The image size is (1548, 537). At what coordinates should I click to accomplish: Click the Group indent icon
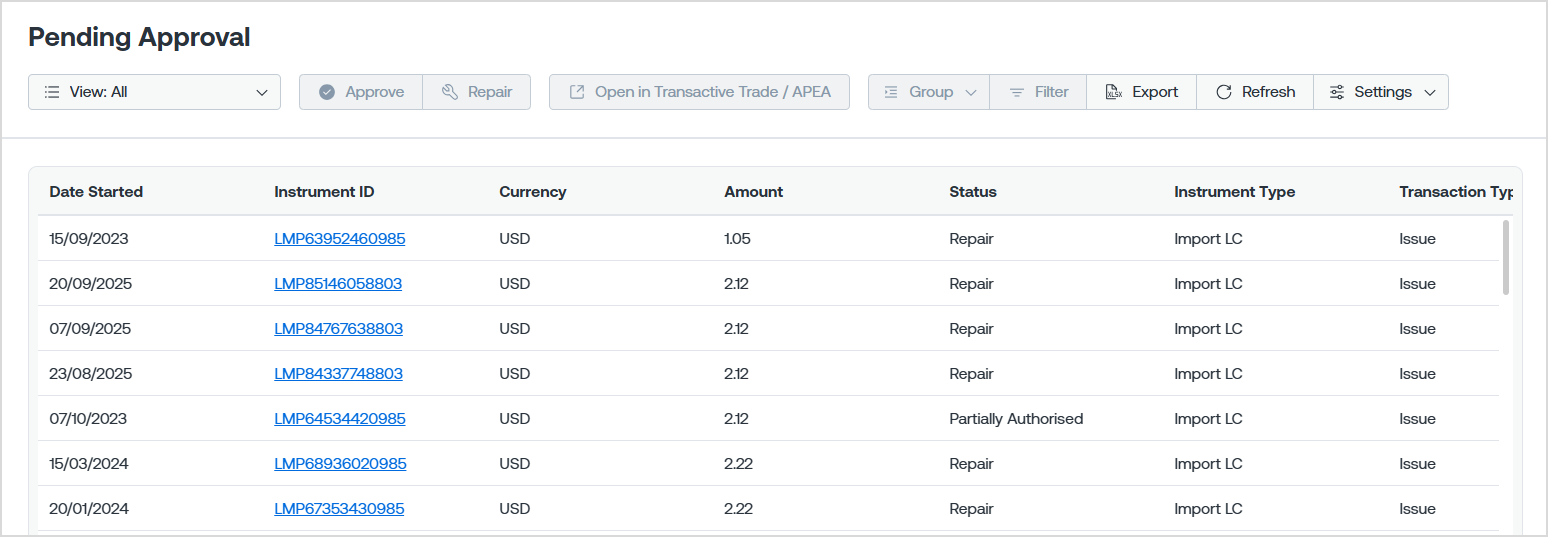click(x=891, y=92)
